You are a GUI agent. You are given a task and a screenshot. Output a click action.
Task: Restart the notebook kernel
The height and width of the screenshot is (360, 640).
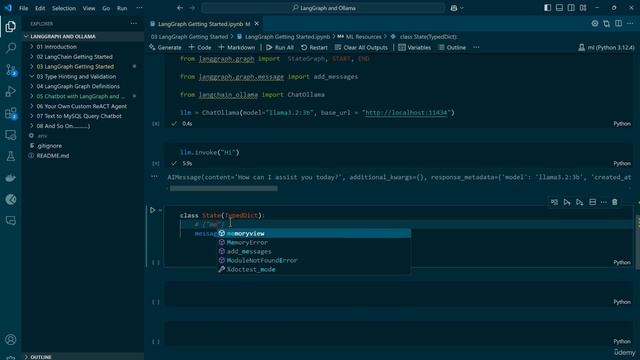click(314, 47)
